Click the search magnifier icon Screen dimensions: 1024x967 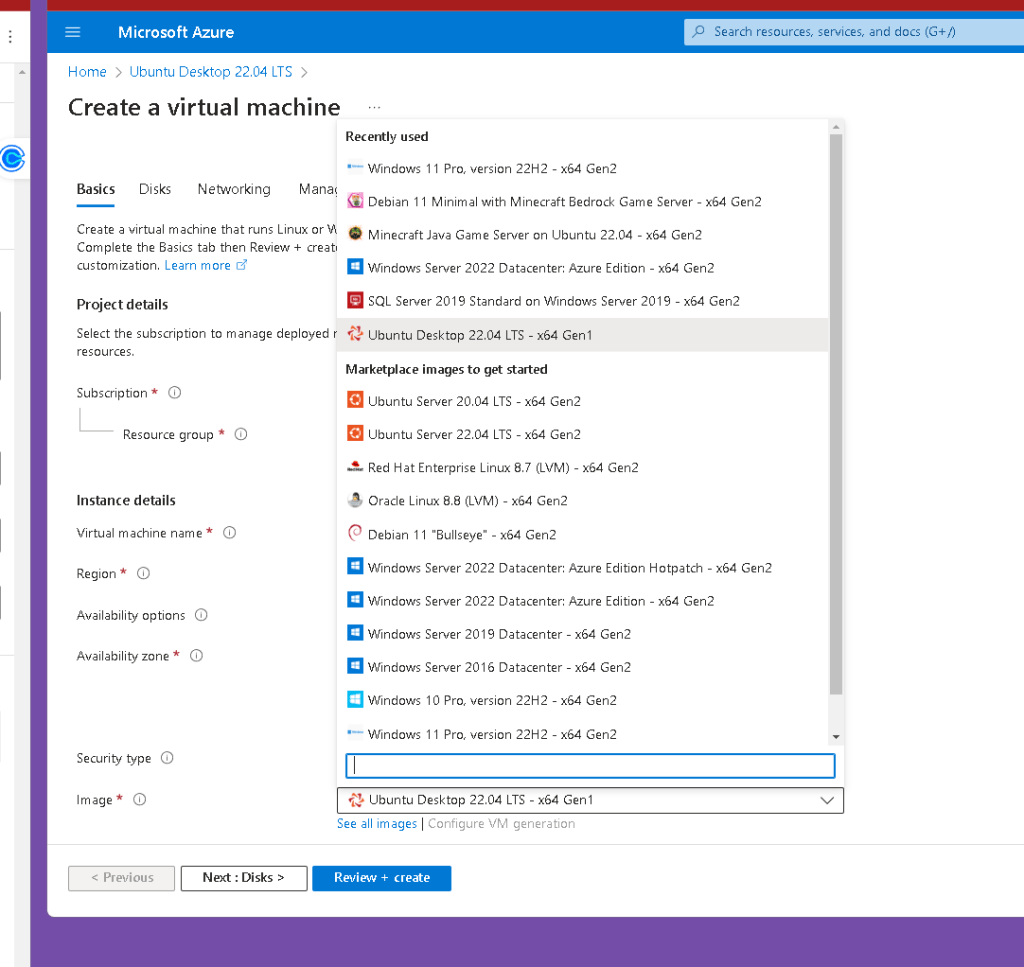(x=698, y=31)
